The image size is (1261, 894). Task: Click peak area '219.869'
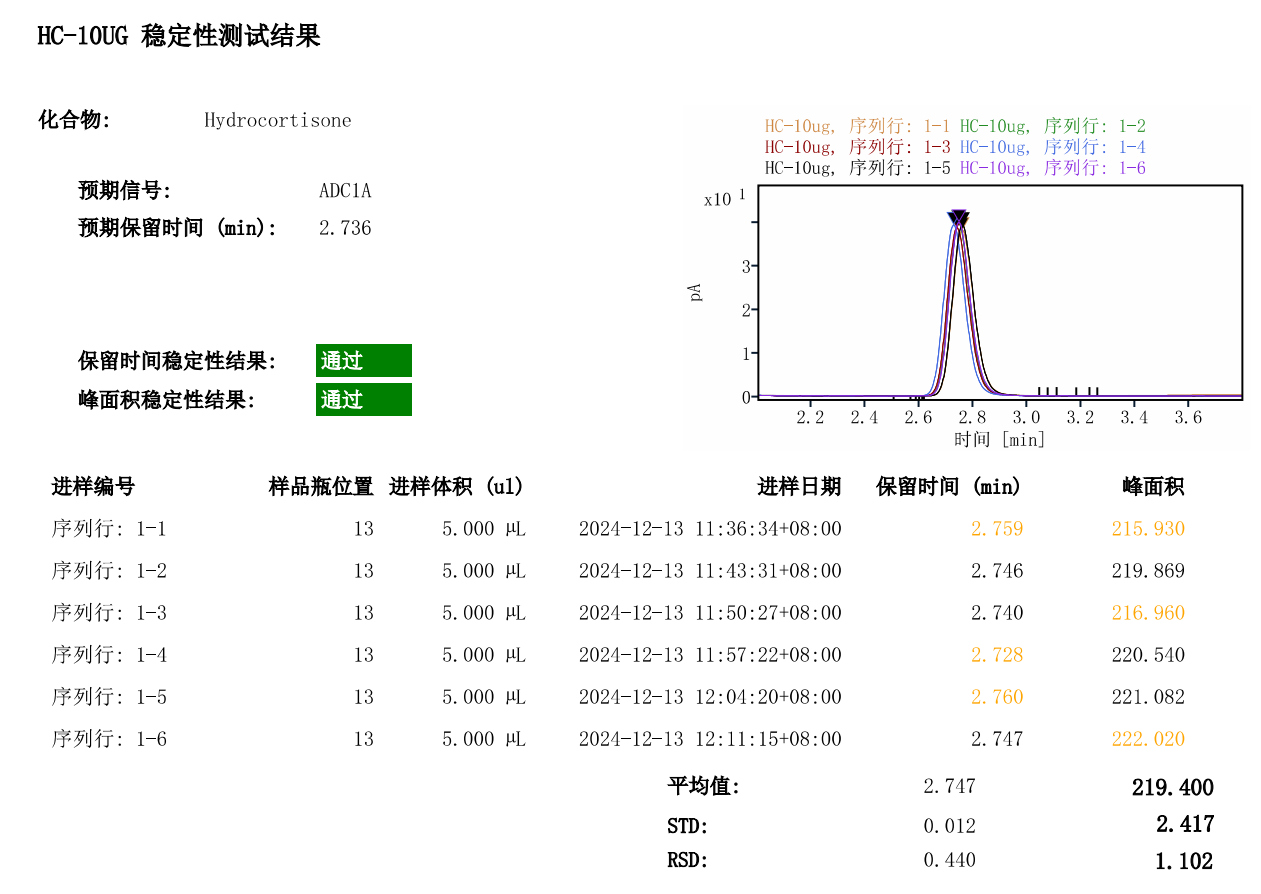(1148, 571)
